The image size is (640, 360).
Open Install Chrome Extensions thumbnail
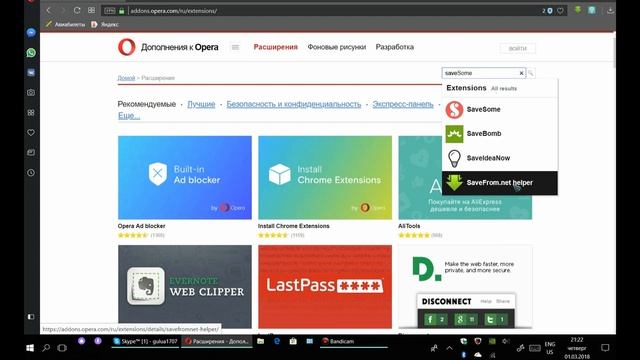(325, 178)
